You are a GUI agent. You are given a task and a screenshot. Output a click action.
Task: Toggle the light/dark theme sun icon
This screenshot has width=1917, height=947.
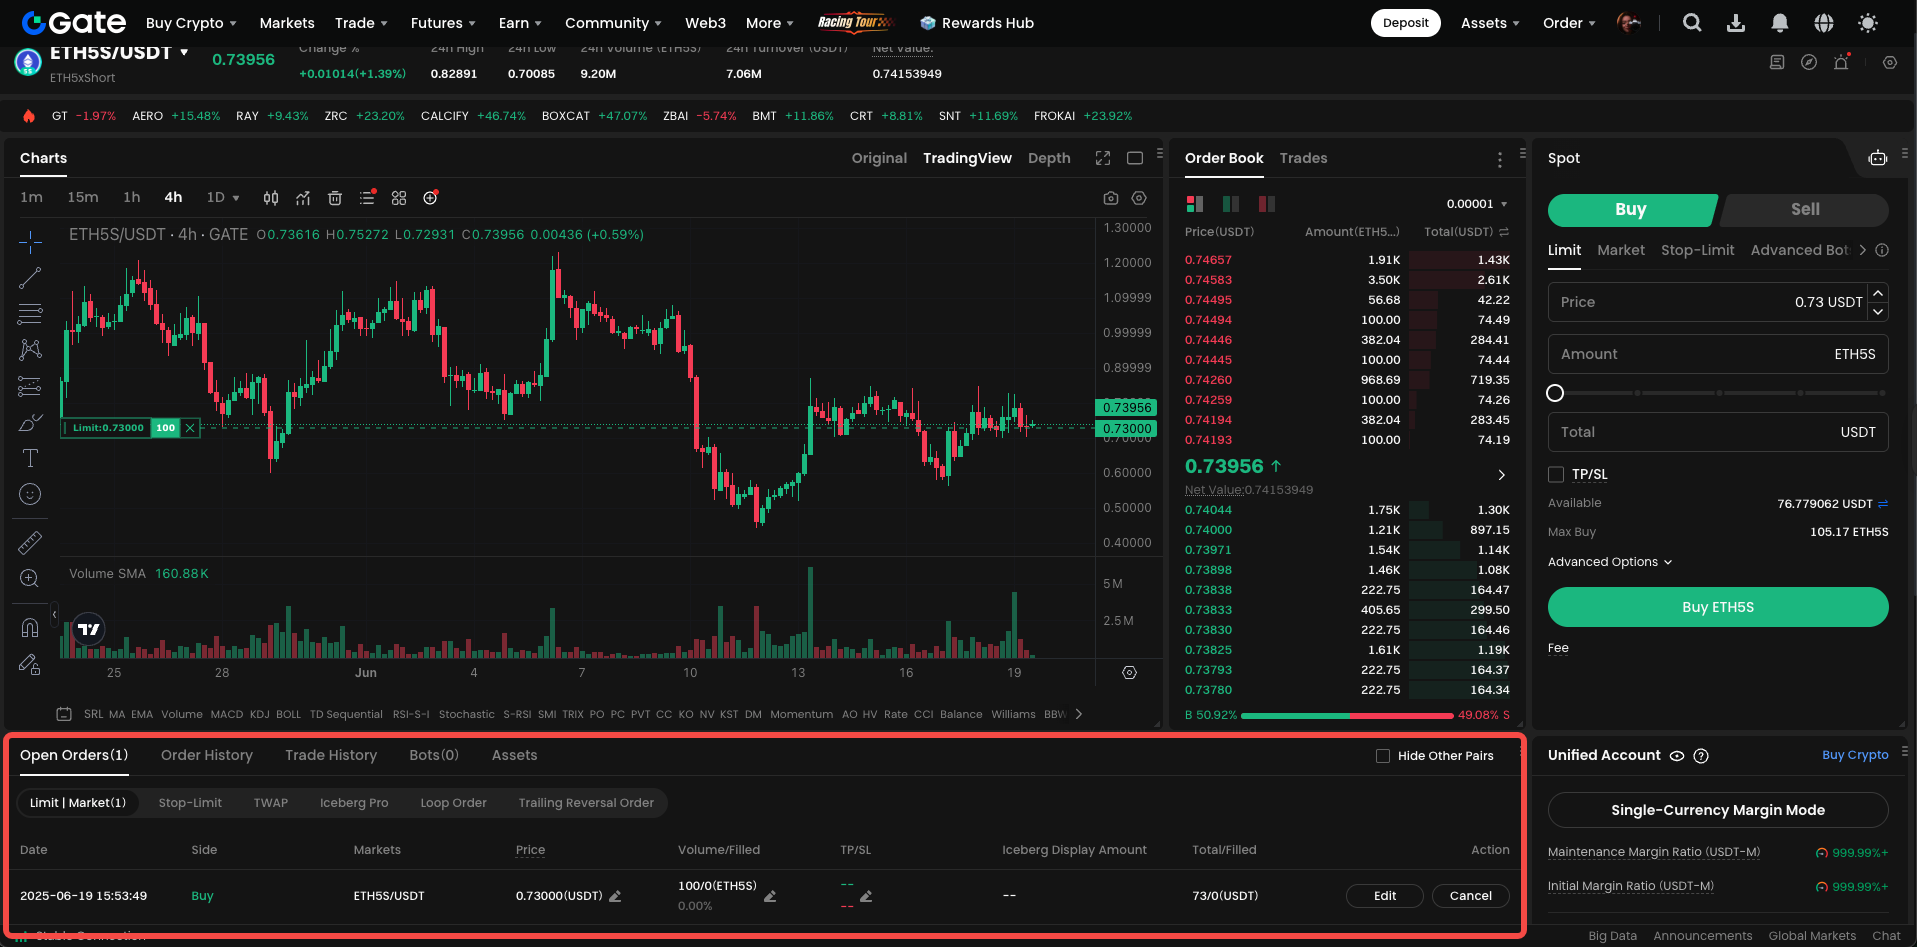1867,23
